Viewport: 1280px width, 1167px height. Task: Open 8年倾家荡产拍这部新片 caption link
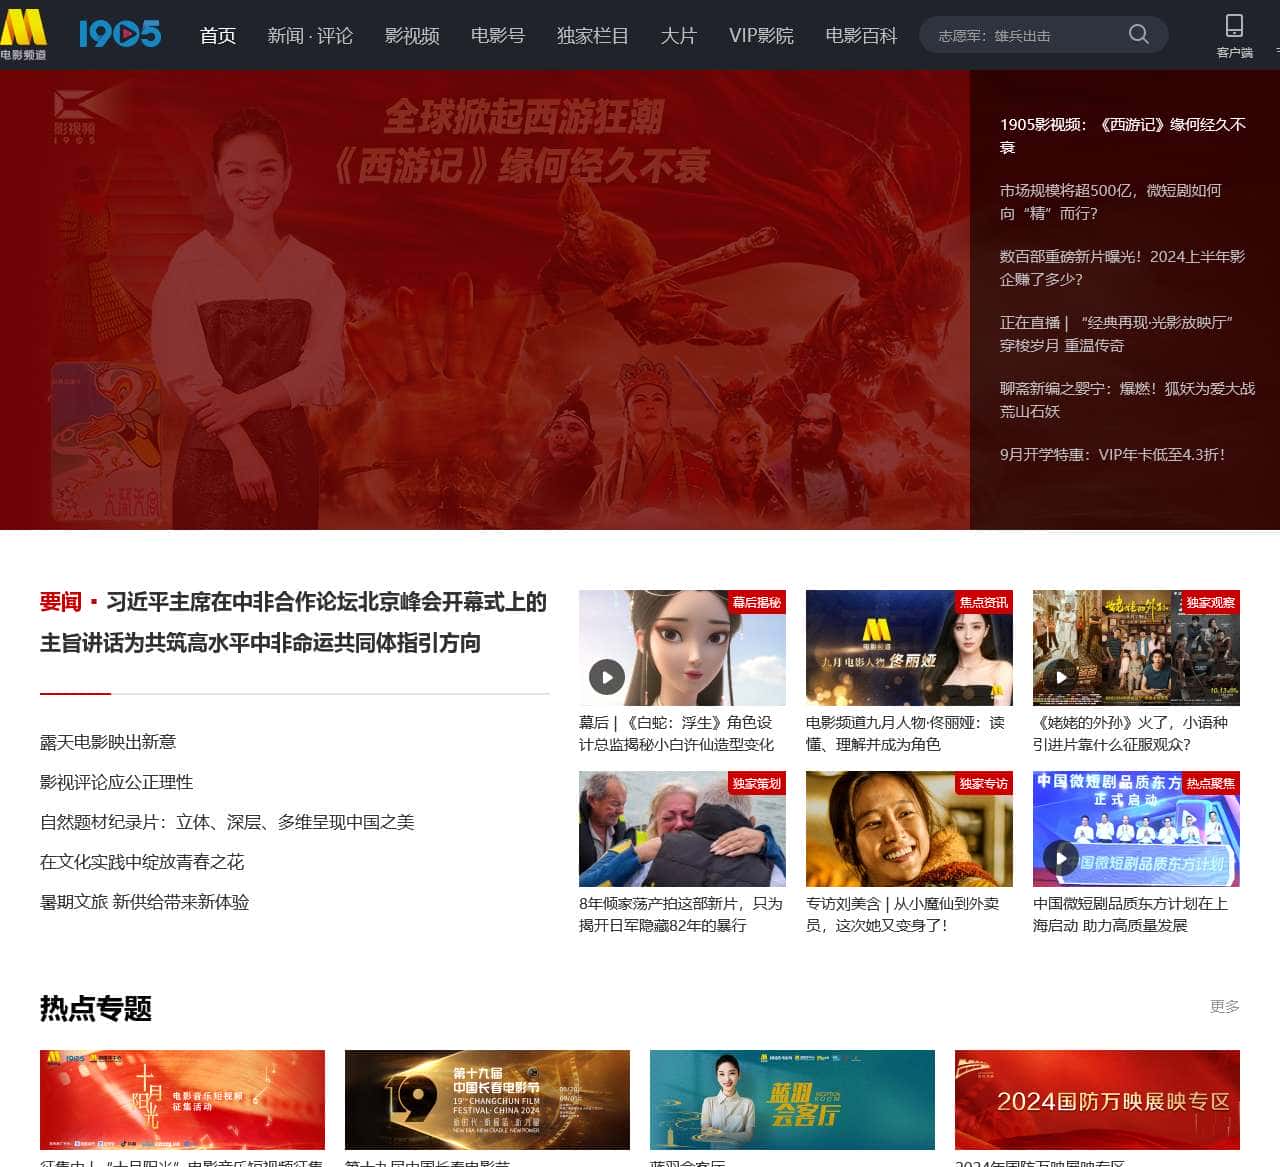[681, 914]
